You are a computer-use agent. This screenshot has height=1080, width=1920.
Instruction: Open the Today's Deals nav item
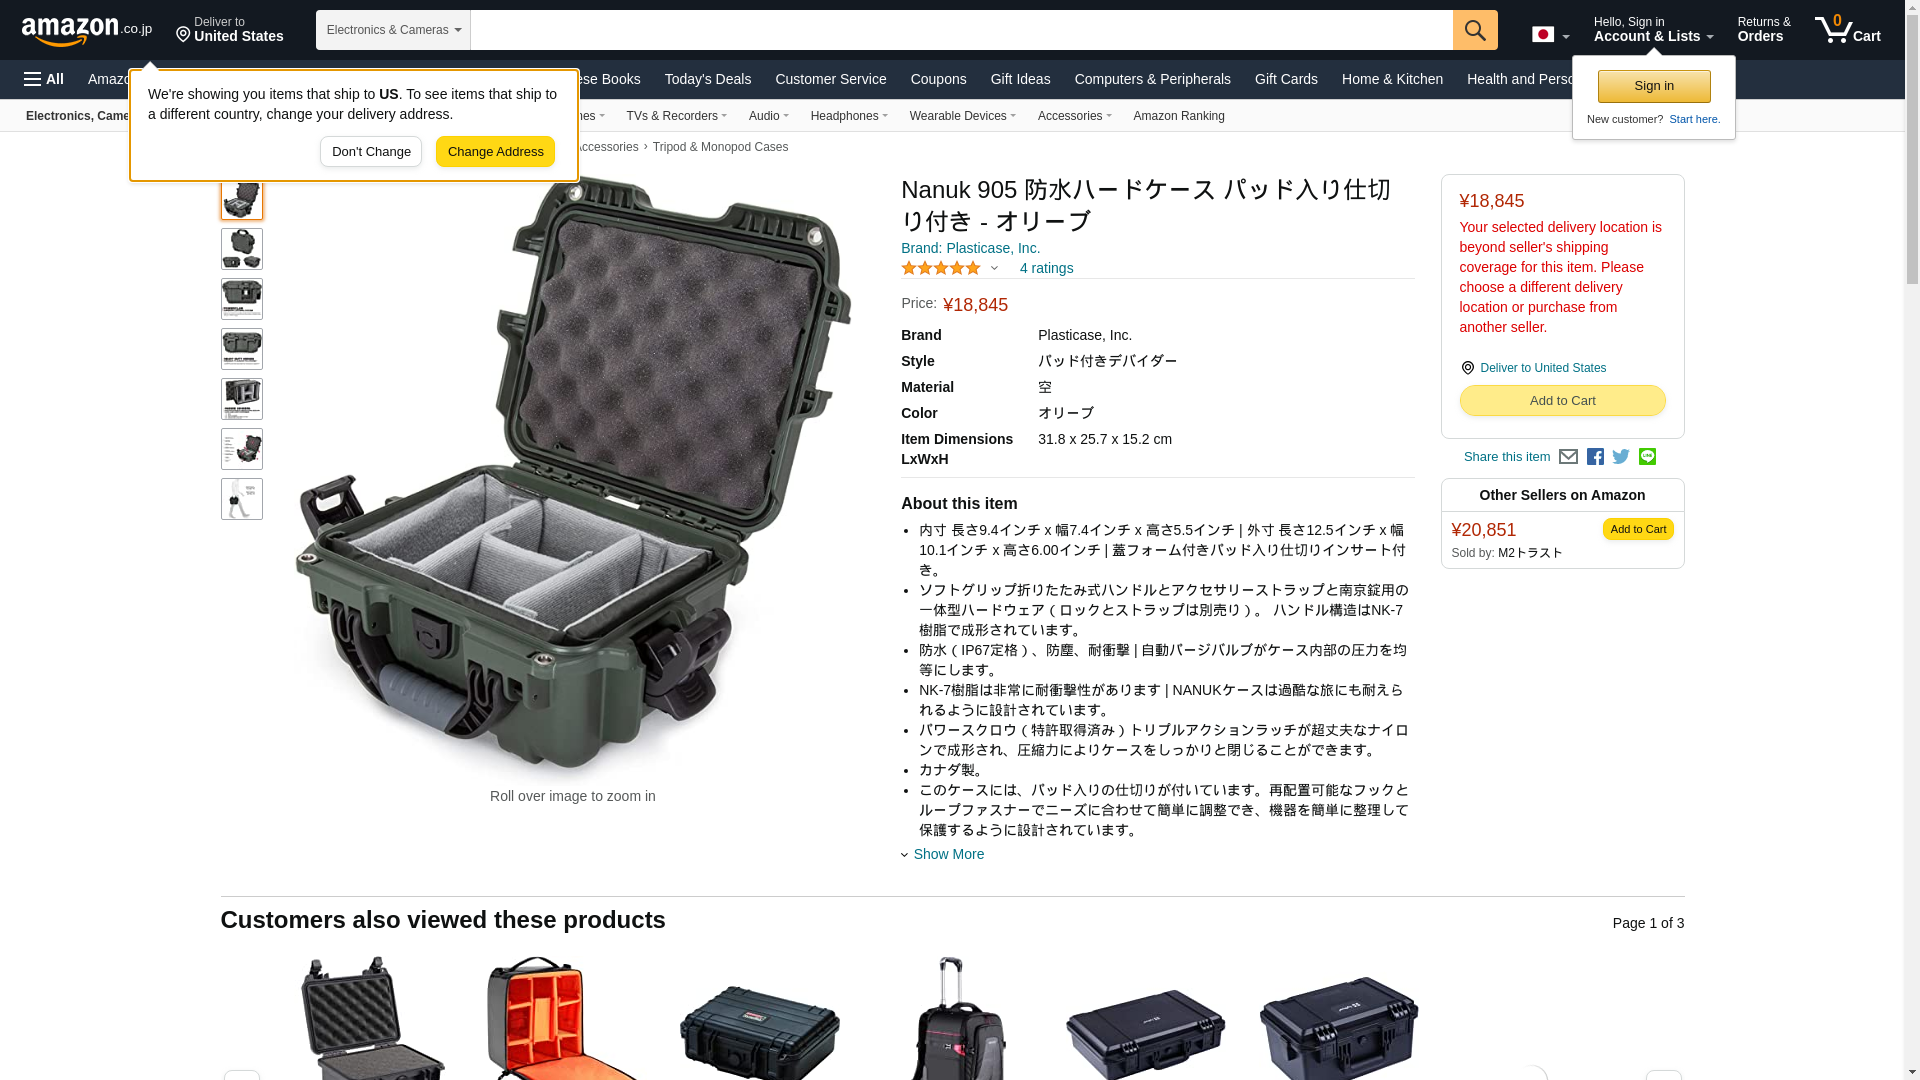pos(708,79)
